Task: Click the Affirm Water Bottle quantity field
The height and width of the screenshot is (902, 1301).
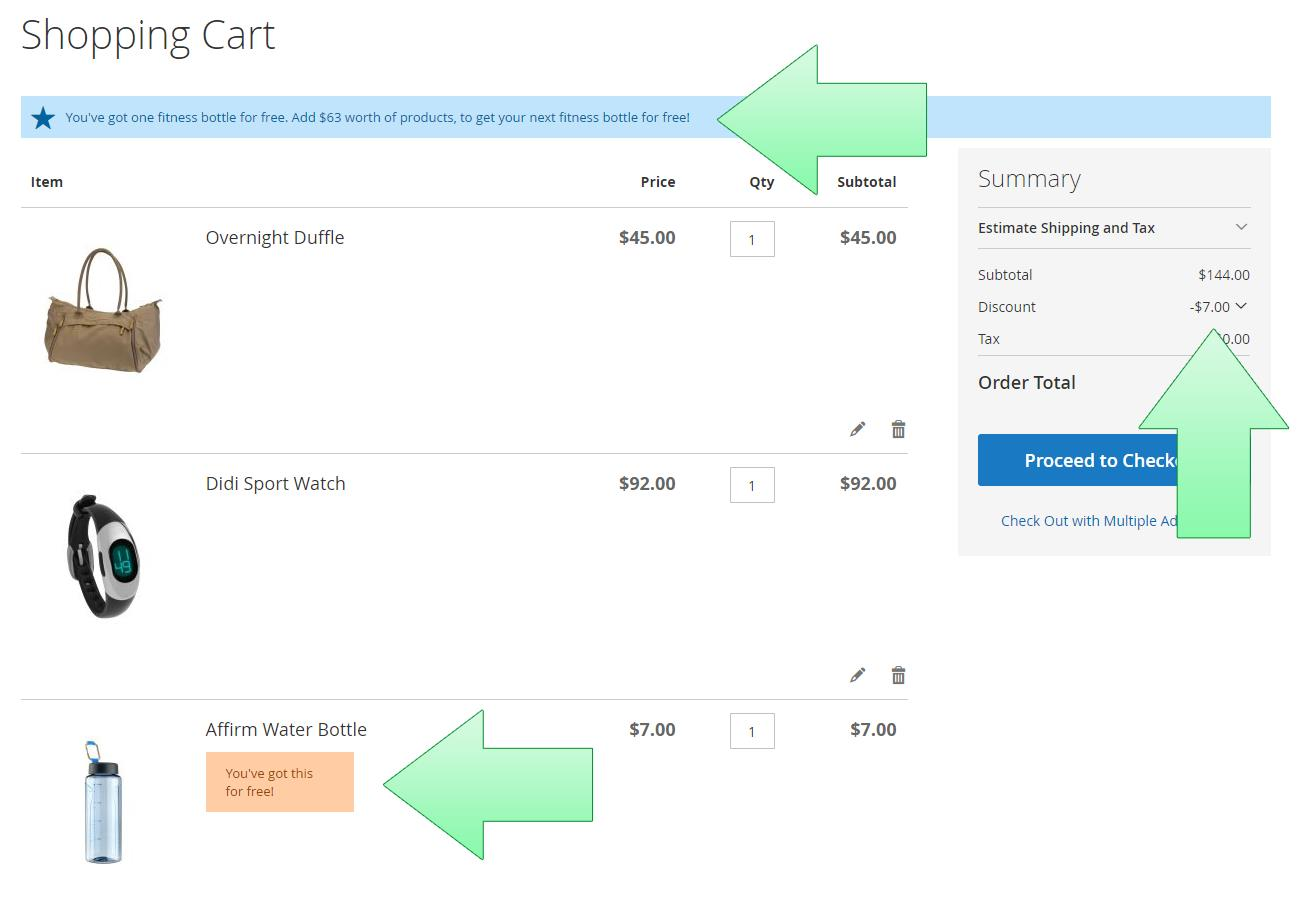Action: 752,731
